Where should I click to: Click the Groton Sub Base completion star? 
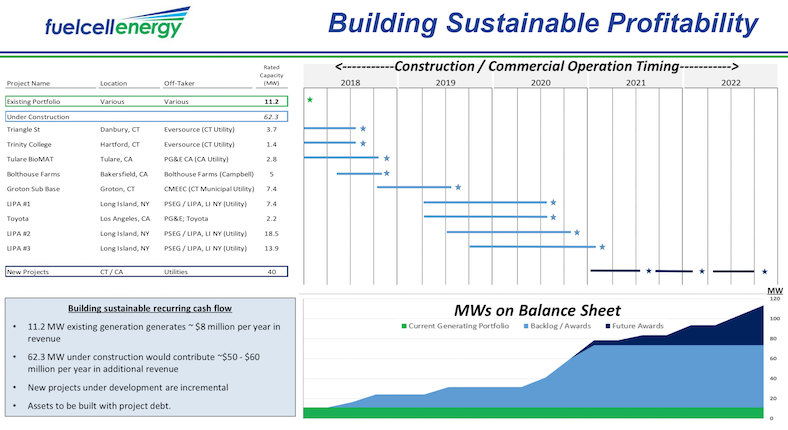point(458,187)
